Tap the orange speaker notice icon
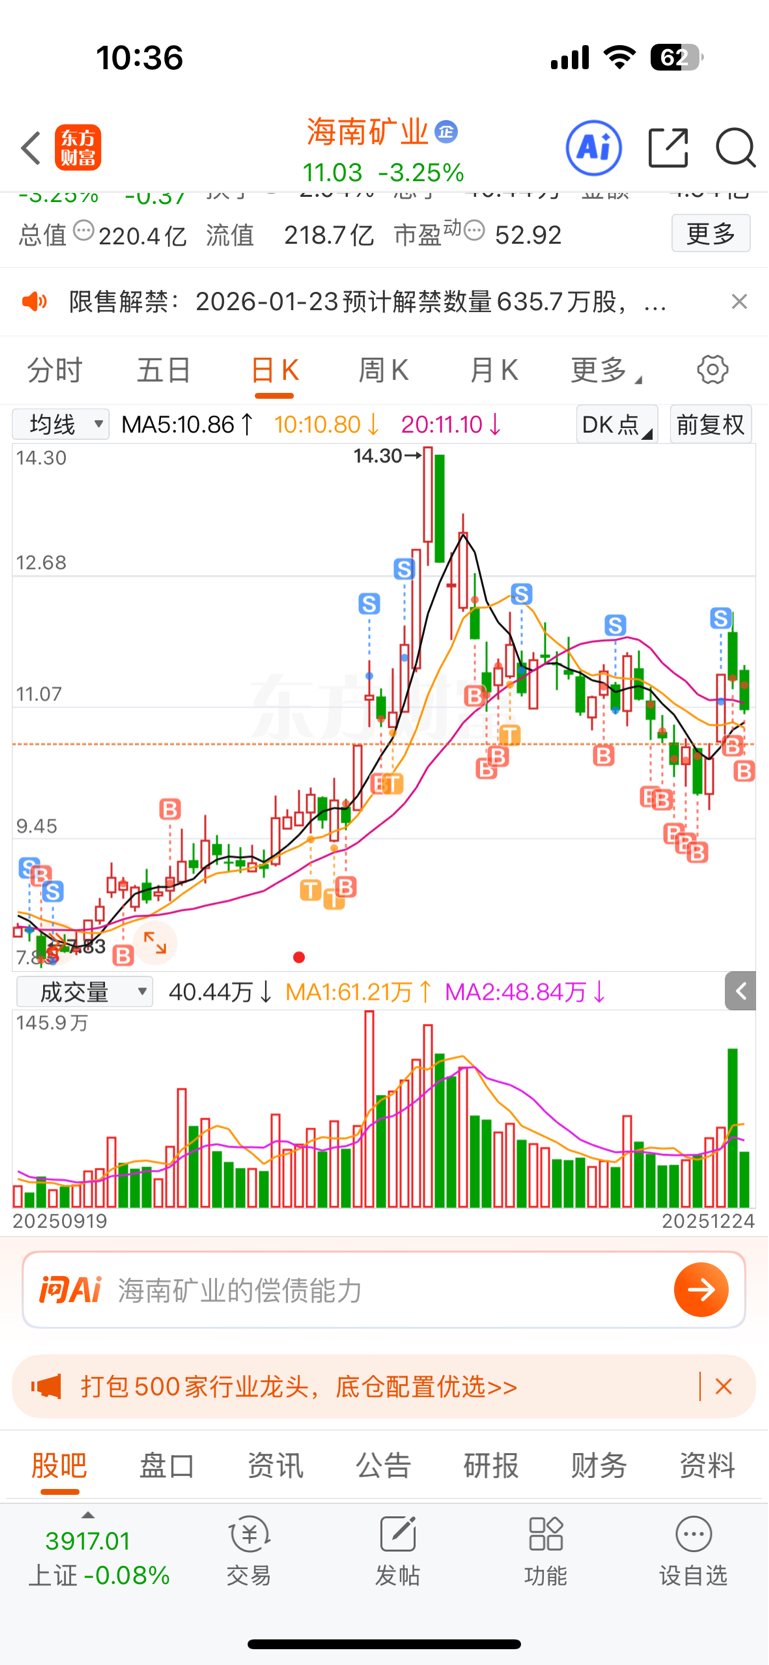Image resolution: width=769 pixels, height=1665 pixels. click(35, 301)
